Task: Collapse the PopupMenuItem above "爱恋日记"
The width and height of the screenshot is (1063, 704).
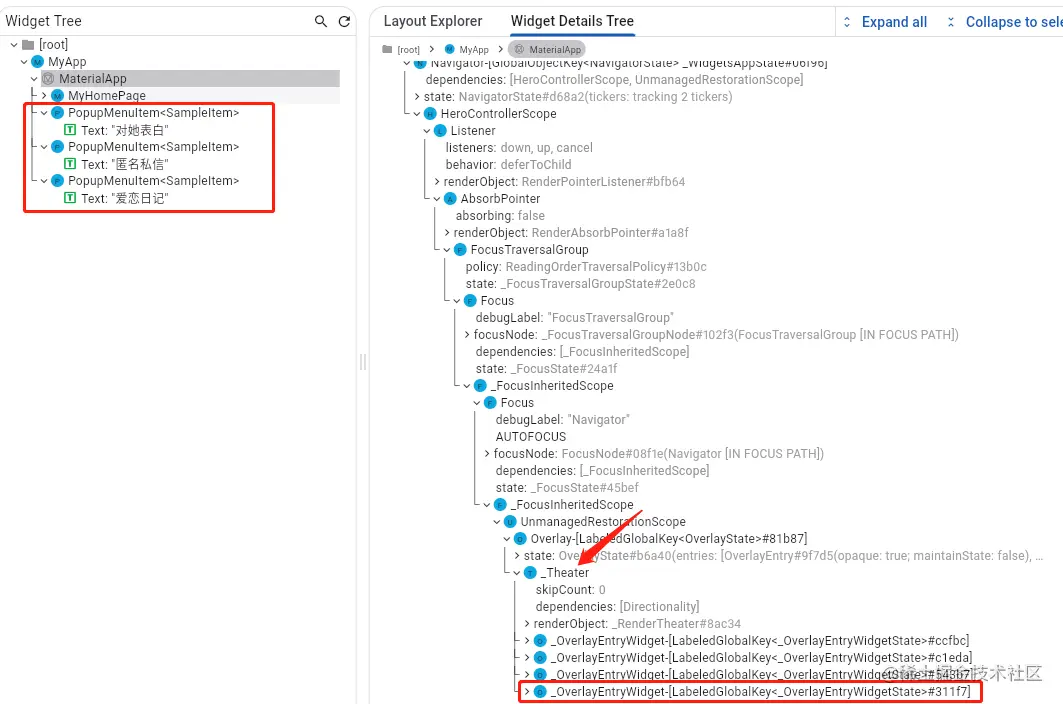Action: [44, 180]
